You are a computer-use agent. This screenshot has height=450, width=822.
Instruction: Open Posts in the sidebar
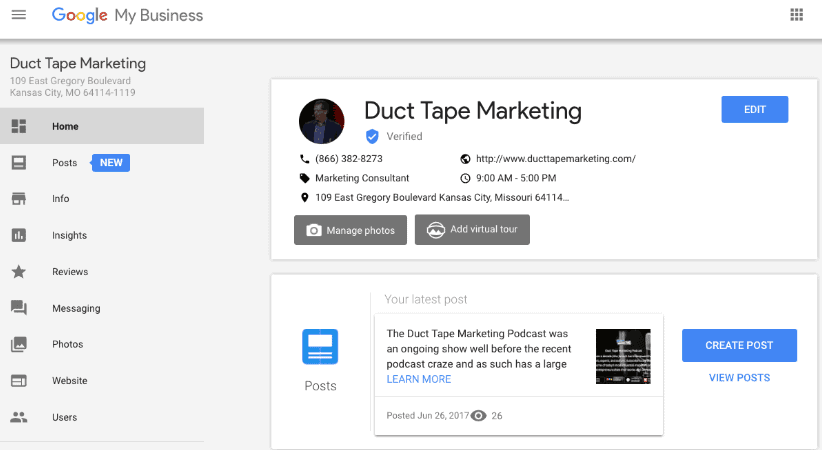(x=64, y=163)
